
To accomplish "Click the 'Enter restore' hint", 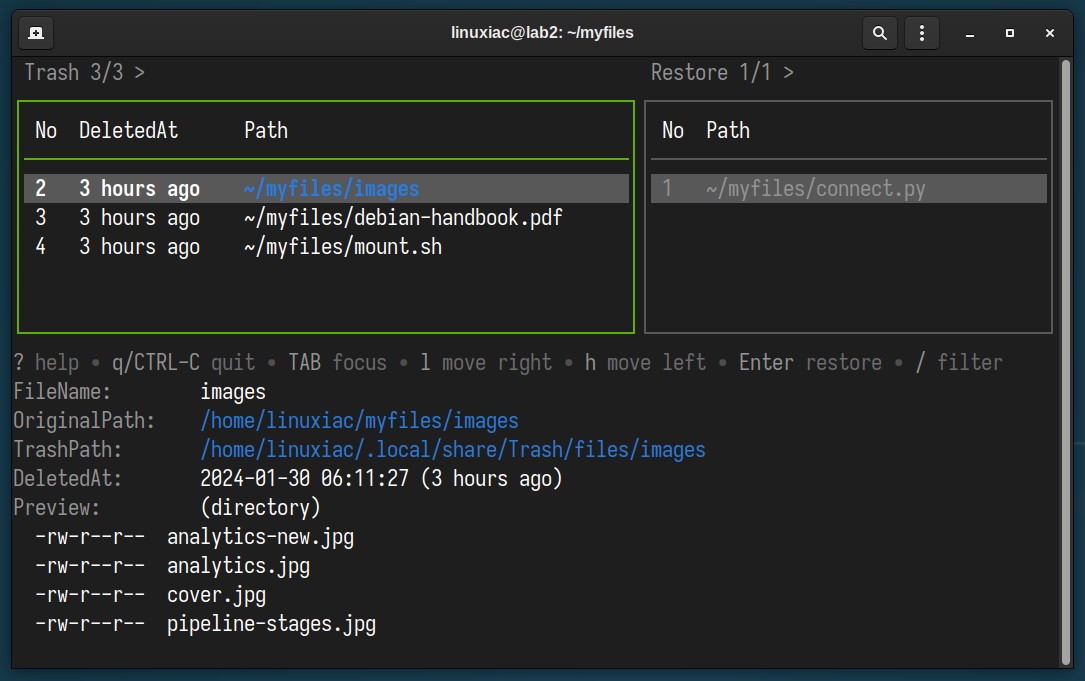I will click(x=810, y=362).
